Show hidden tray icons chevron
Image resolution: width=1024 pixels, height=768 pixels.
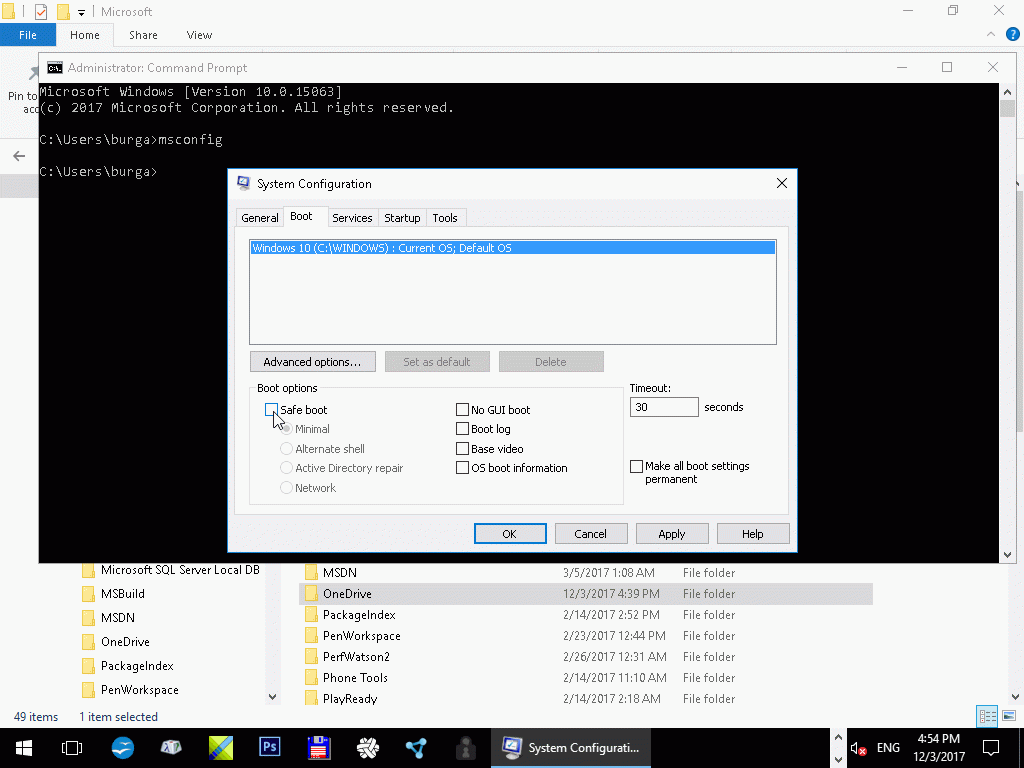click(x=839, y=737)
